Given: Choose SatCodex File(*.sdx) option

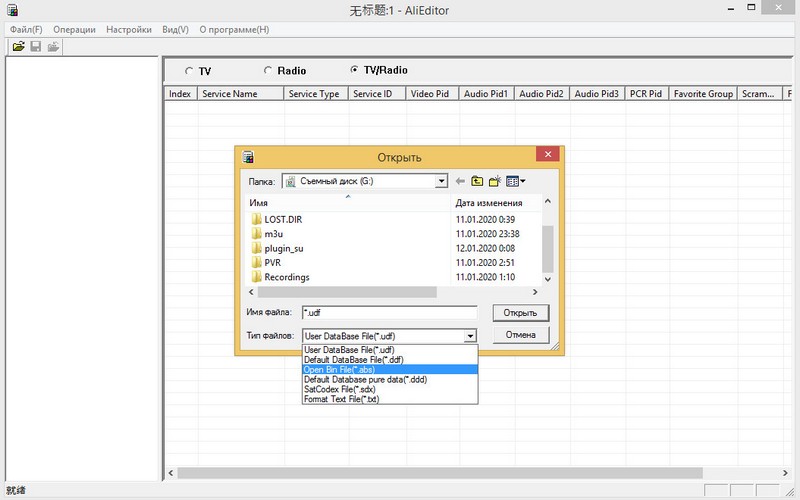Looking at the screenshot, I should pyautogui.click(x=390, y=389).
